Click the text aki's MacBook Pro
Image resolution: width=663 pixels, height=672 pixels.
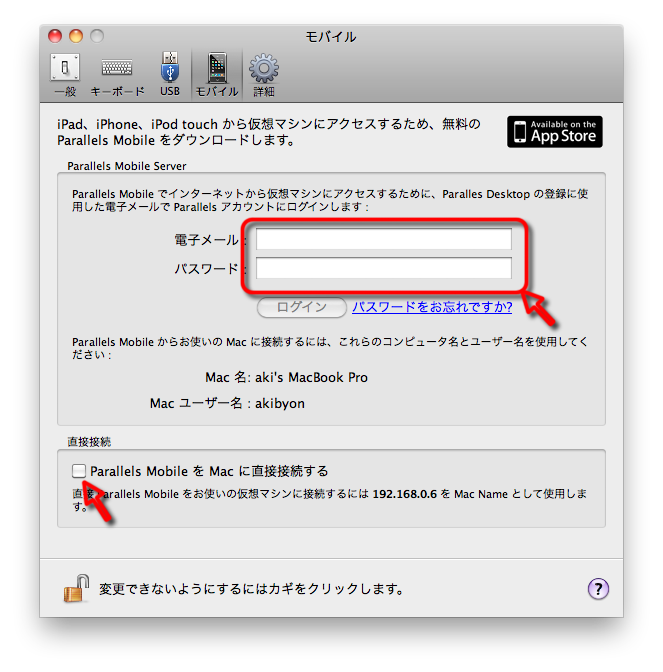point(311,377)
